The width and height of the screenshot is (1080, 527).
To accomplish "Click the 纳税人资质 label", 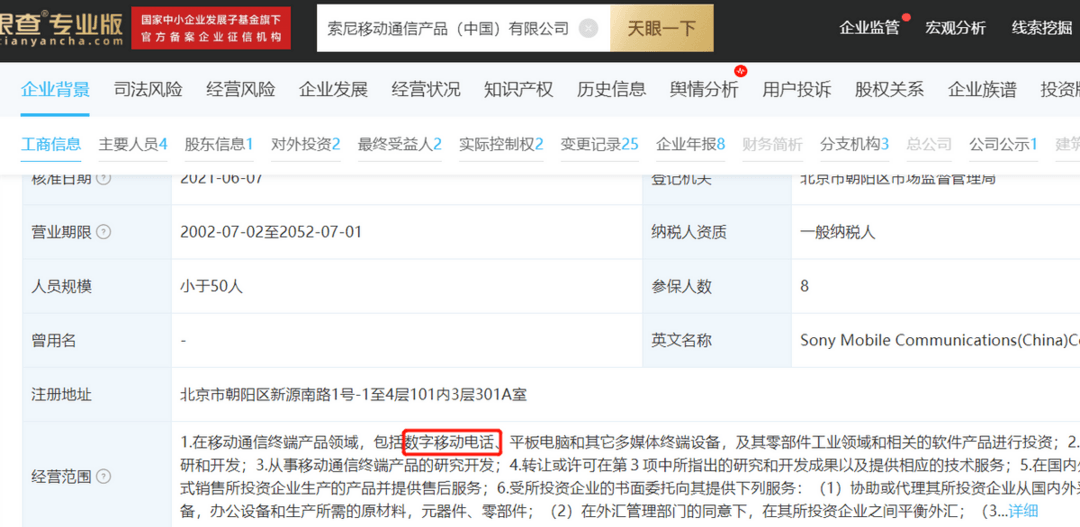I will 689,233.
